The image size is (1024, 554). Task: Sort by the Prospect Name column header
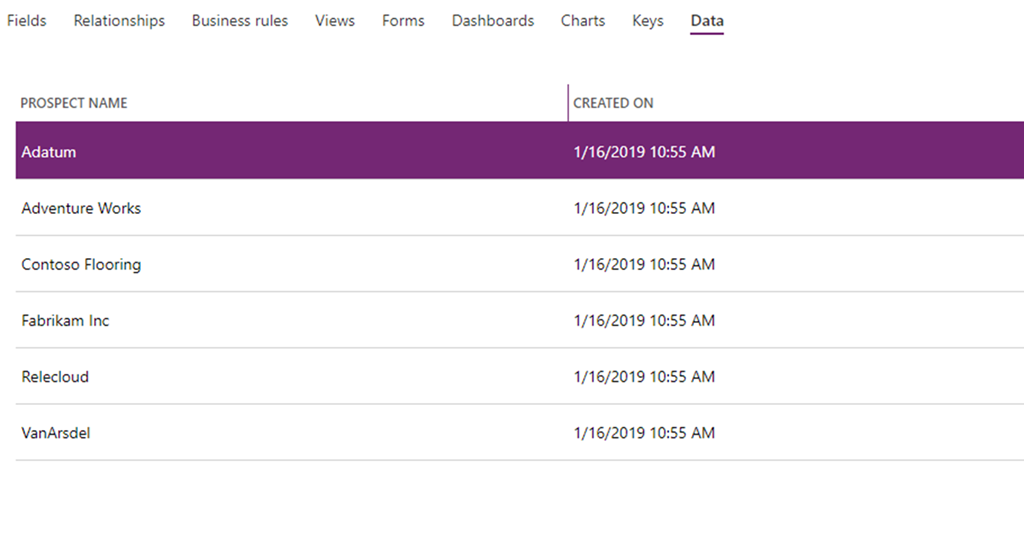point(74,103)
